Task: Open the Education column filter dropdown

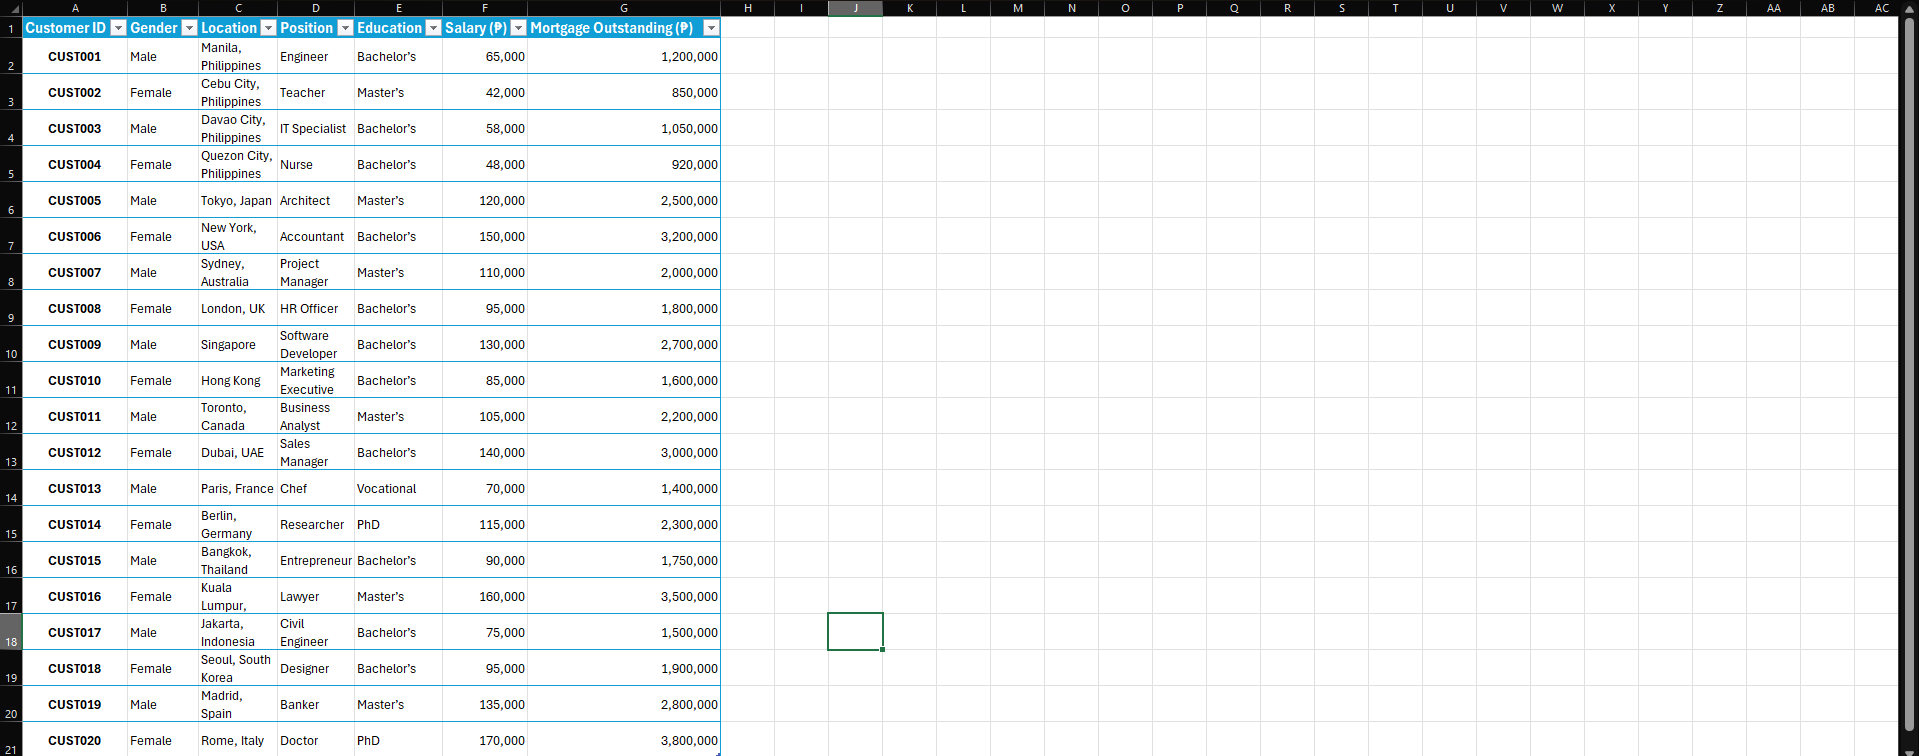Action: 433,28
